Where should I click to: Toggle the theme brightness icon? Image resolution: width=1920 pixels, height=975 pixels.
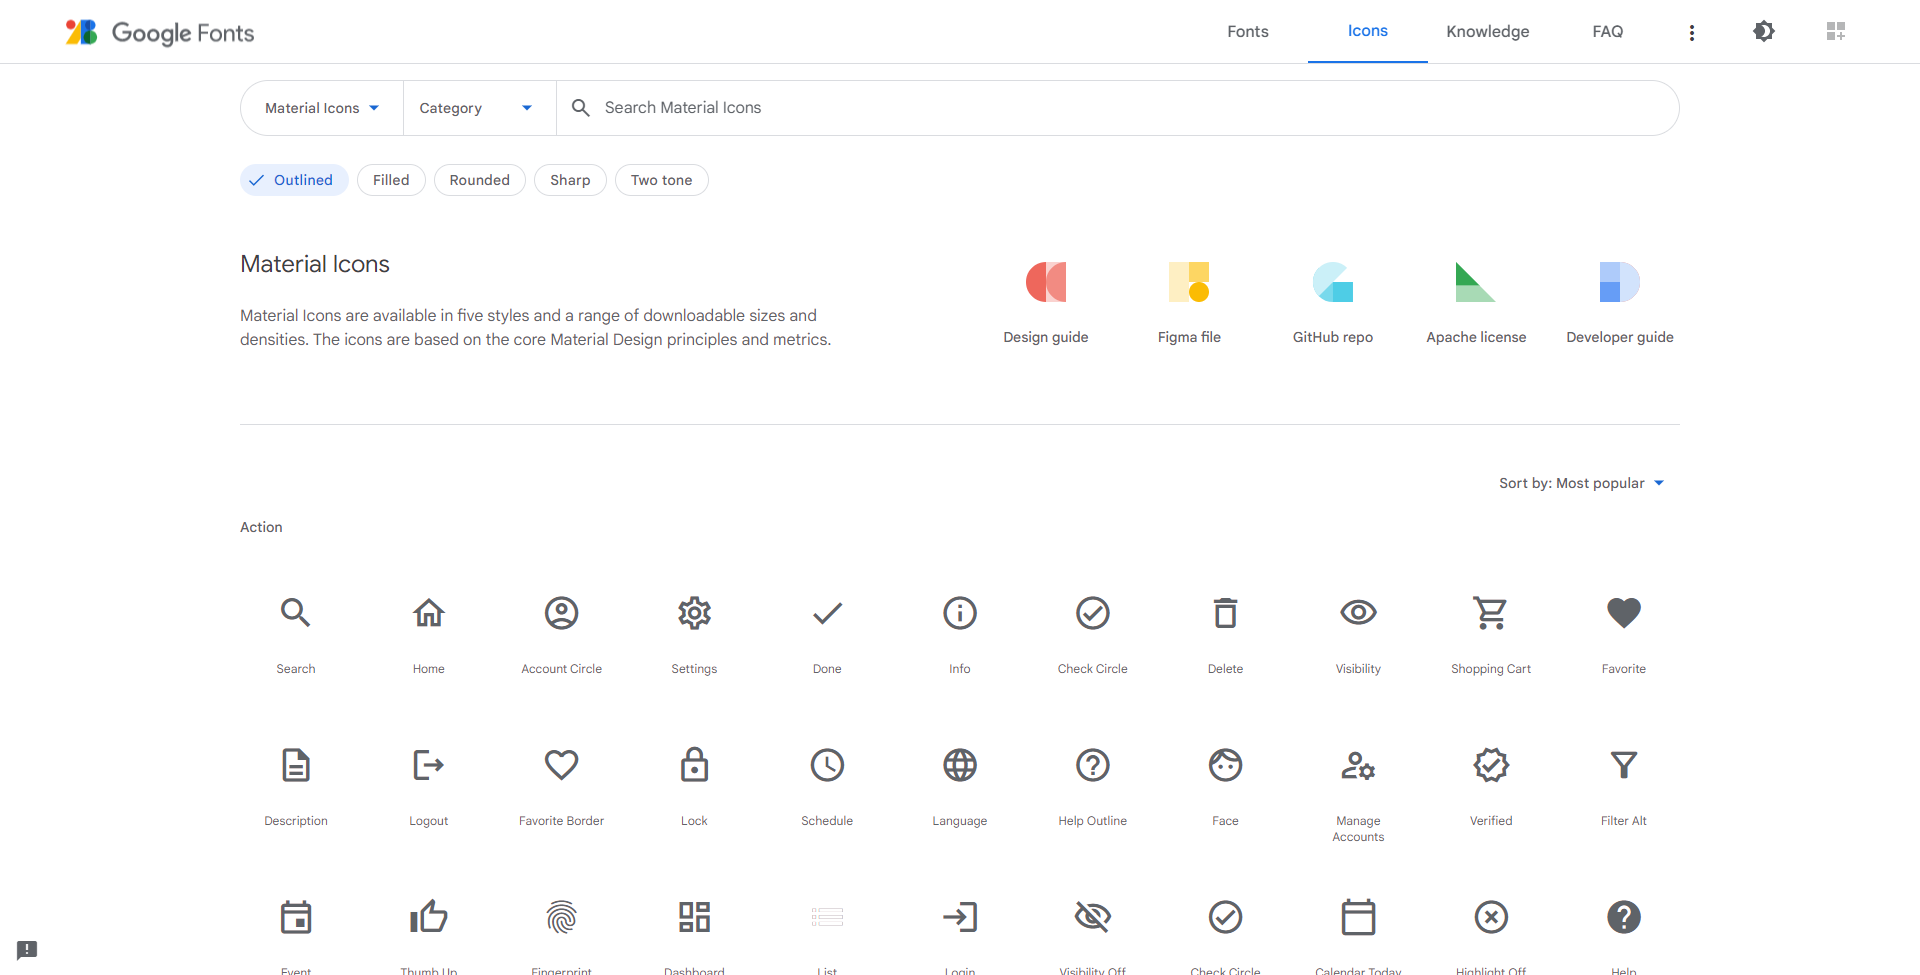tap(1764, 31)
